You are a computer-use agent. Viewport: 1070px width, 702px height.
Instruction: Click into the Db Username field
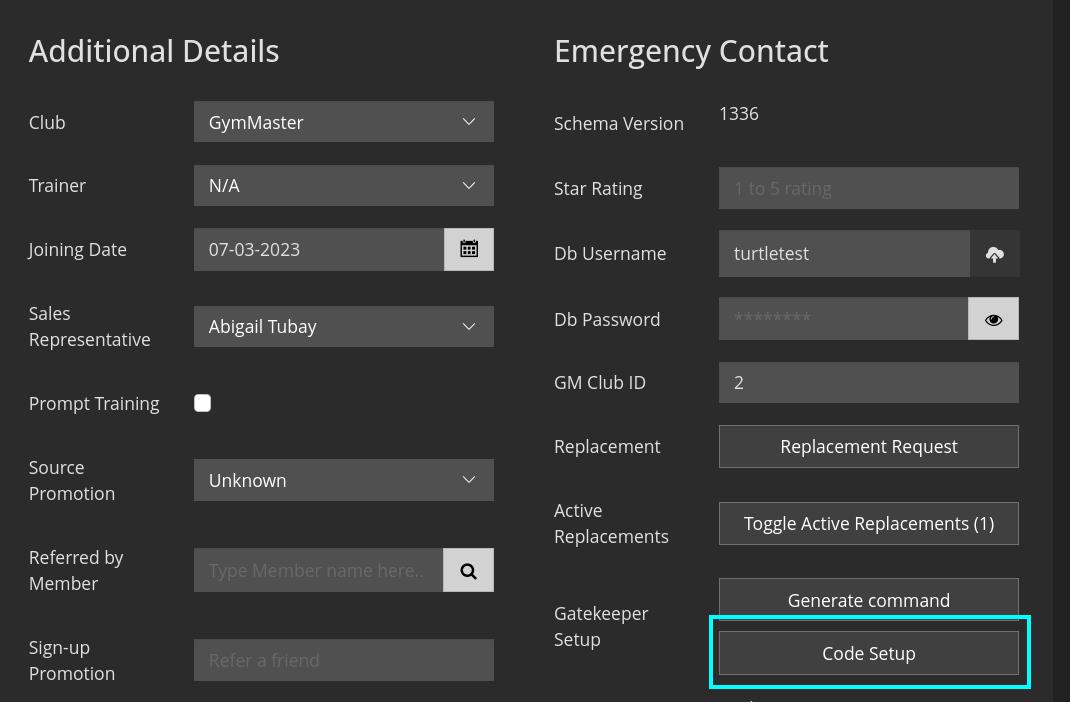[x=843, y=254]
